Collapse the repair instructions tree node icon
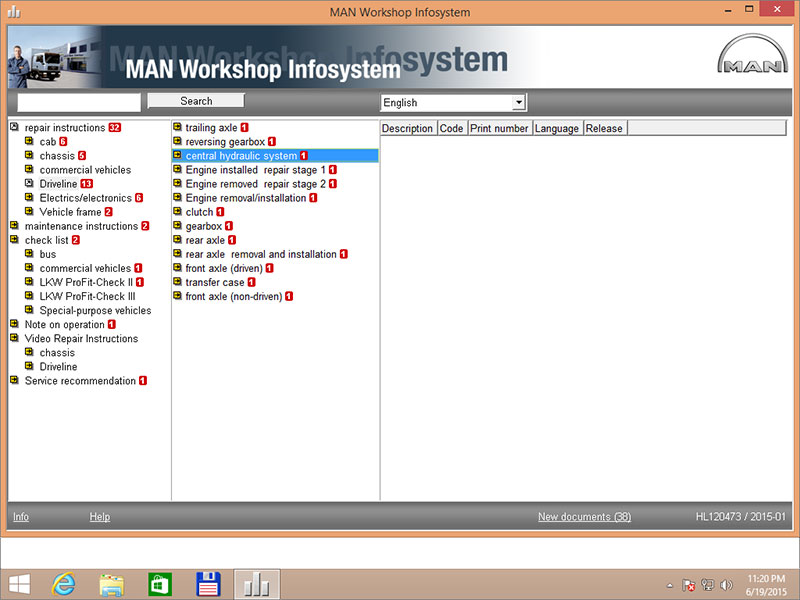The image size is (800, 600). [x=14, y=127]
